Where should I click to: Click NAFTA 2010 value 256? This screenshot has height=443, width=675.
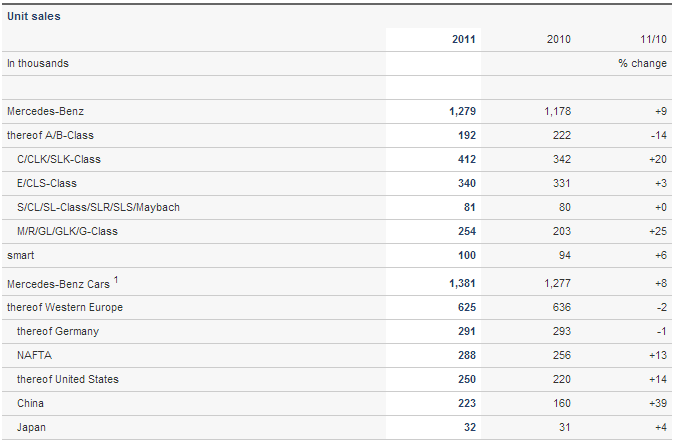point(562,355)
